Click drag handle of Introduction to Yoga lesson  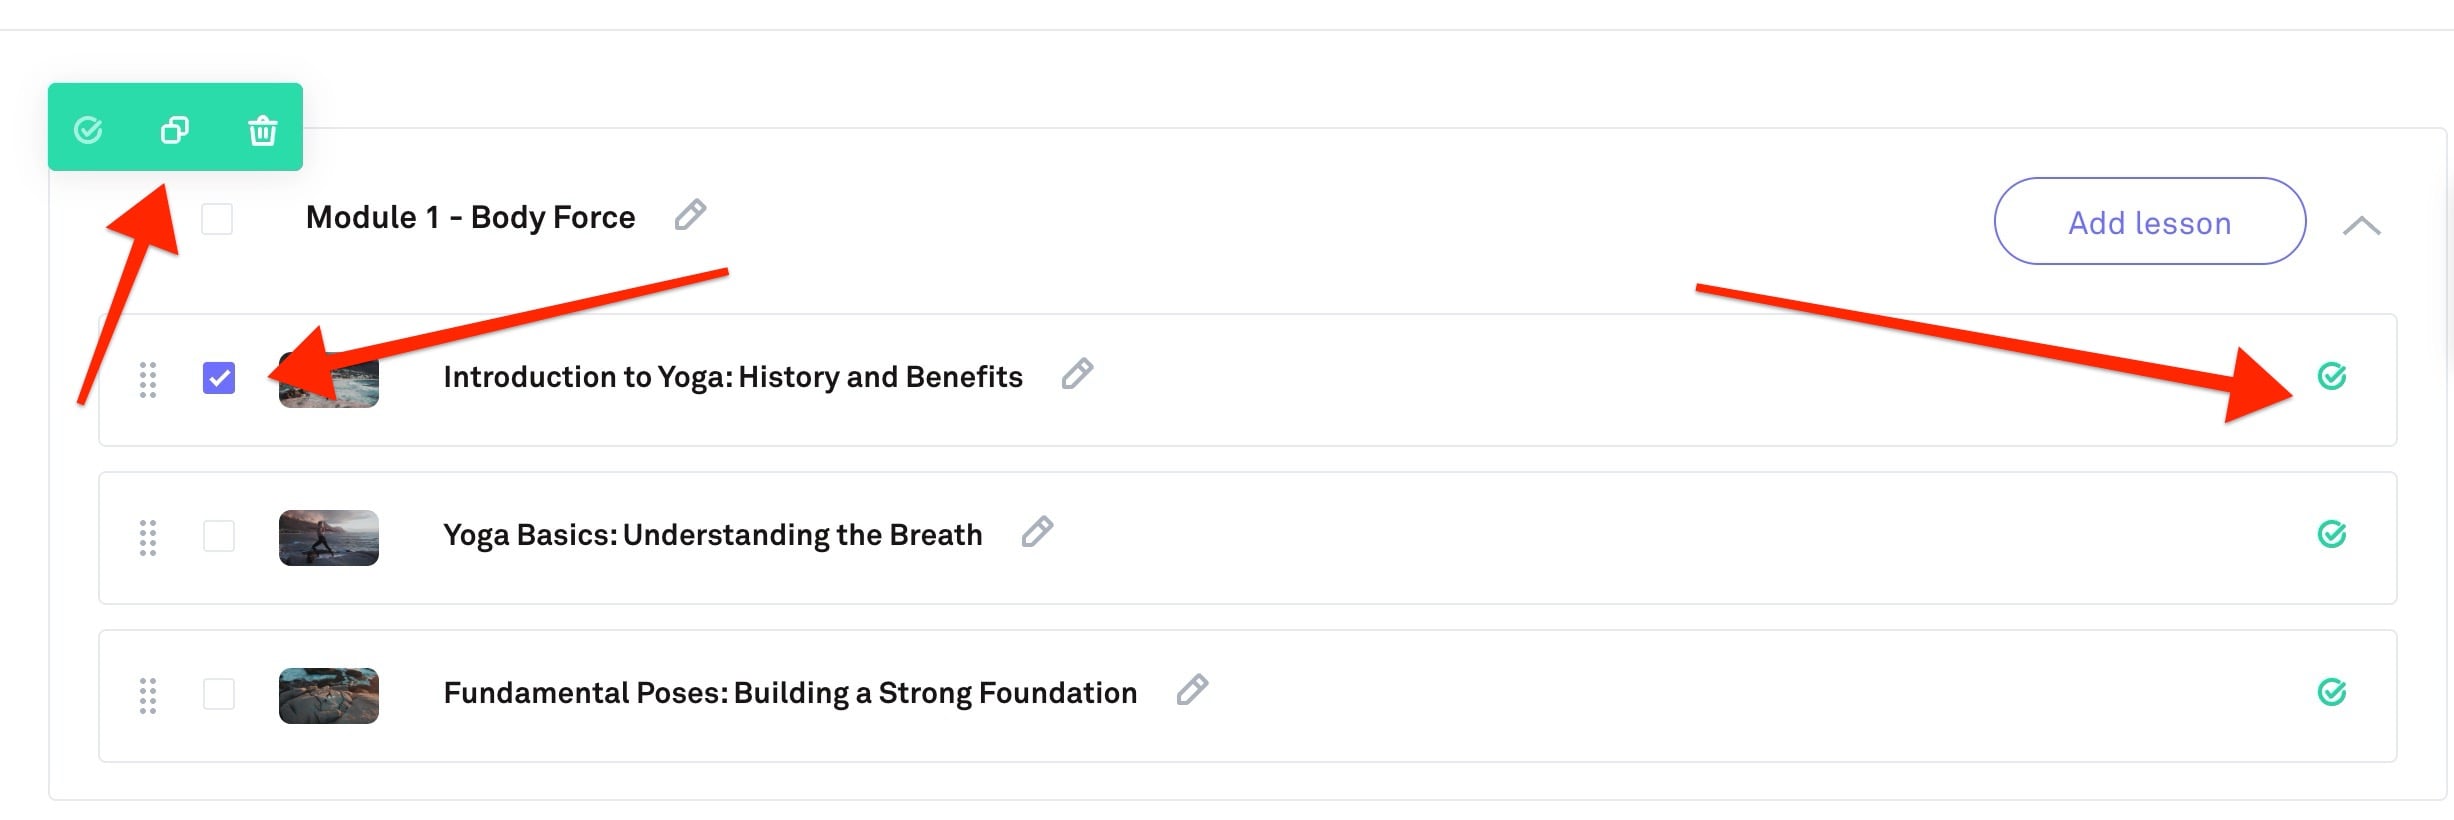click(x=148, y=380)
